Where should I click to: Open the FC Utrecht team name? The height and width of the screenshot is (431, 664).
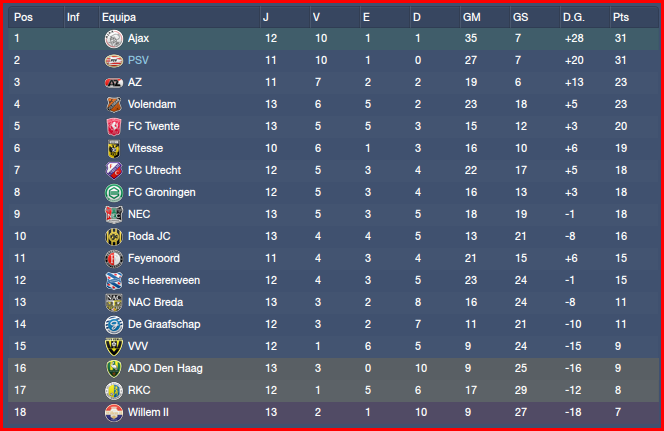(154, 170)
